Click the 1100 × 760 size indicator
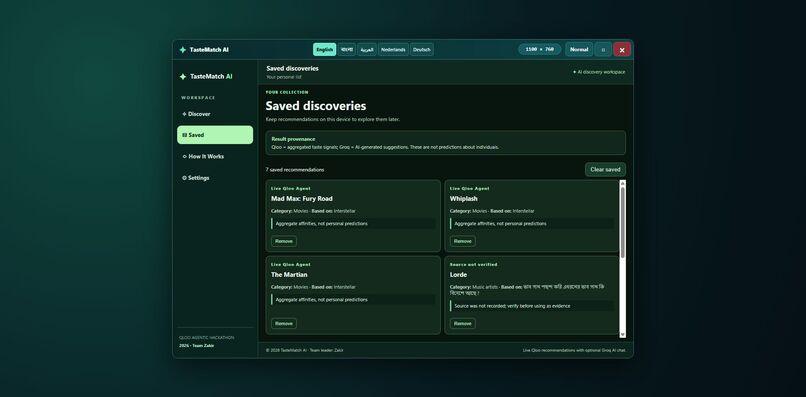Viewport: 806px width, 397px height. point(540,49)
